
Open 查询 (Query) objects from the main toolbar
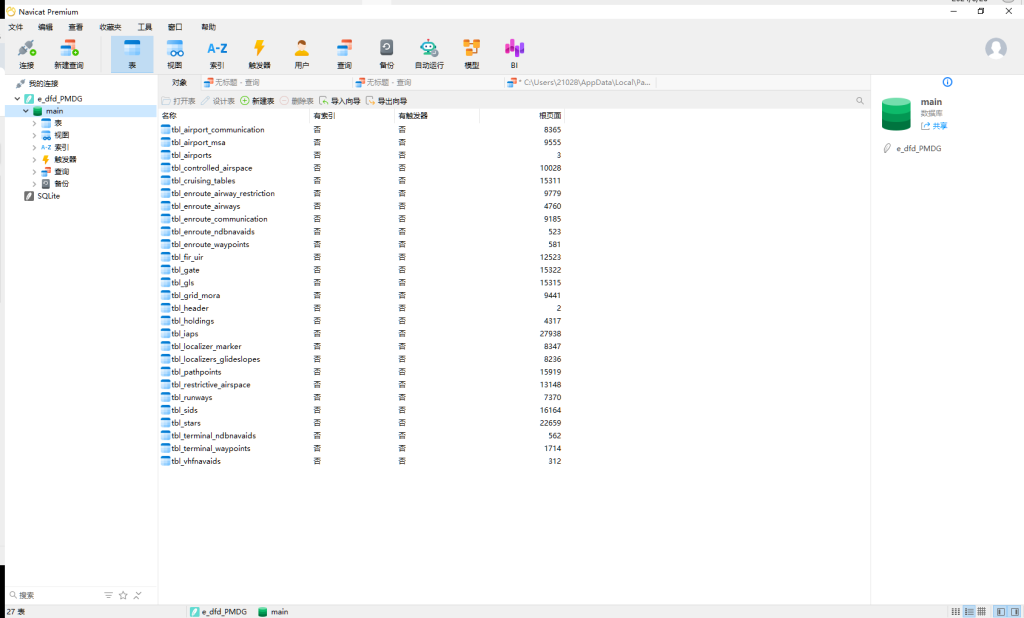[x=344, y=54]
